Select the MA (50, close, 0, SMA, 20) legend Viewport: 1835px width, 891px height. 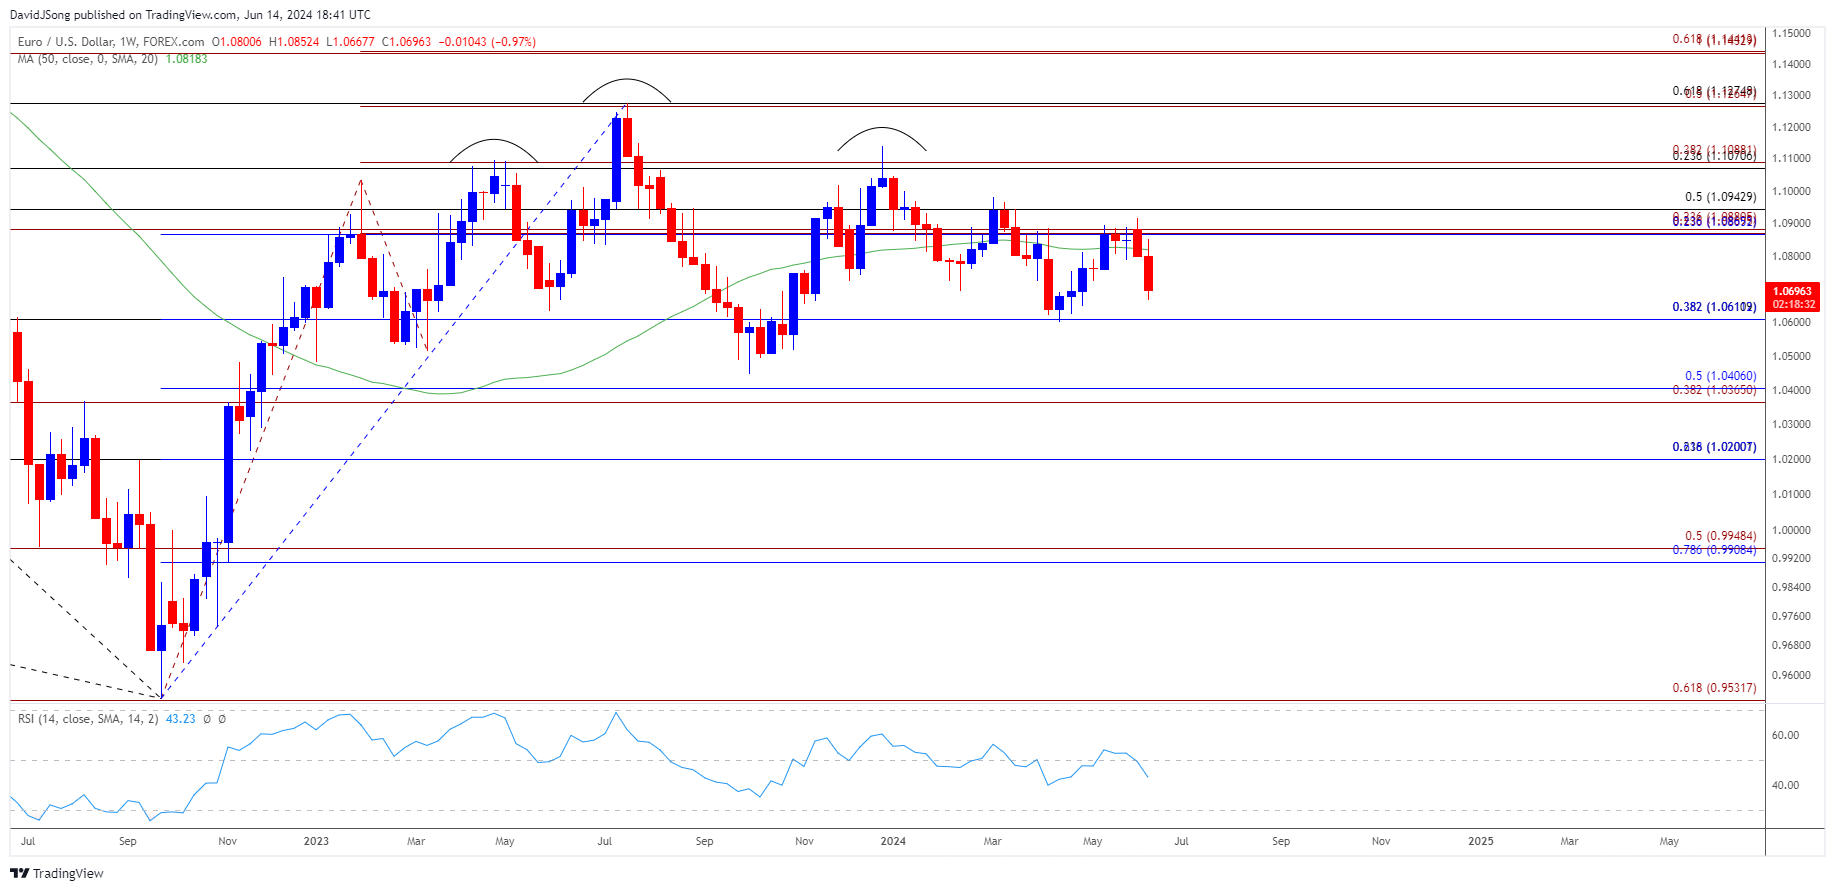[88, 59]
